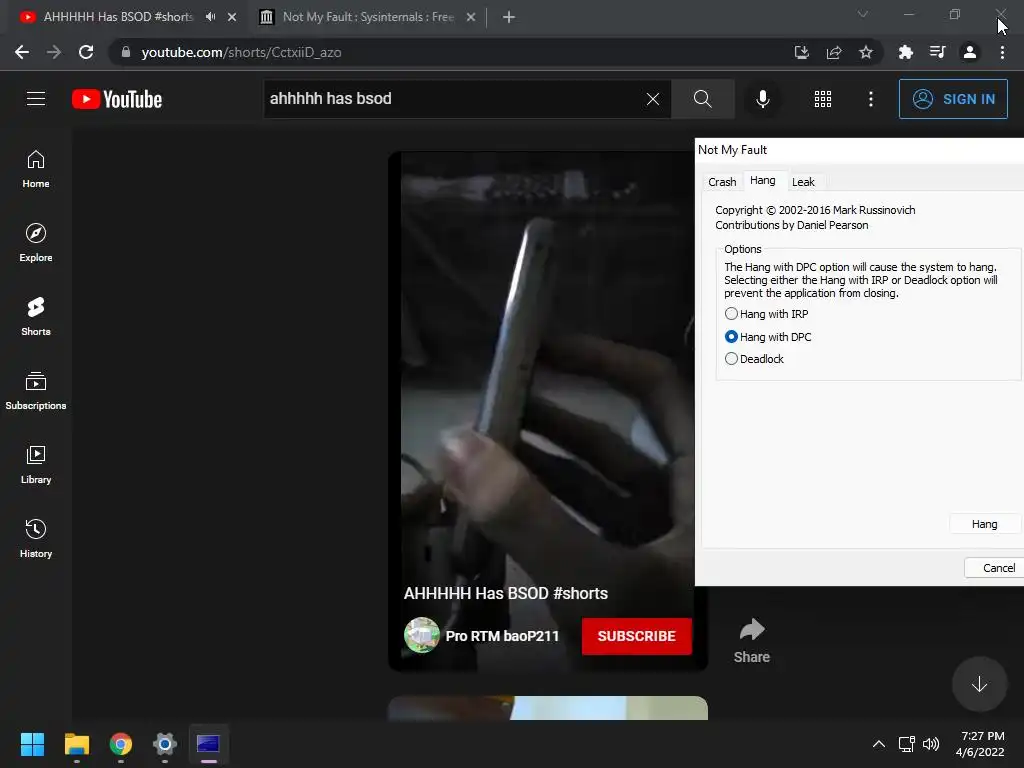This screenshot has height=768, width=1024.
Task: Expand the hidden tray icons chevron
Action: [x=879, y=744]
